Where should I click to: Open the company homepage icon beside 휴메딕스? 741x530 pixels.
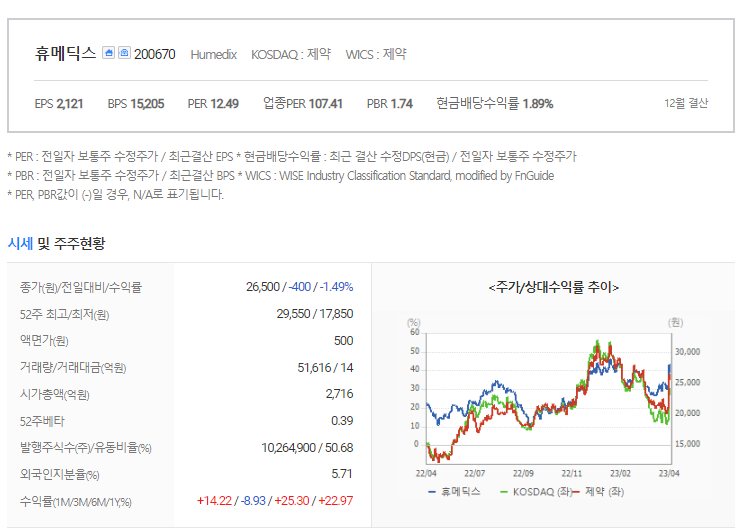pyautogui.click(x=109, y=53)
